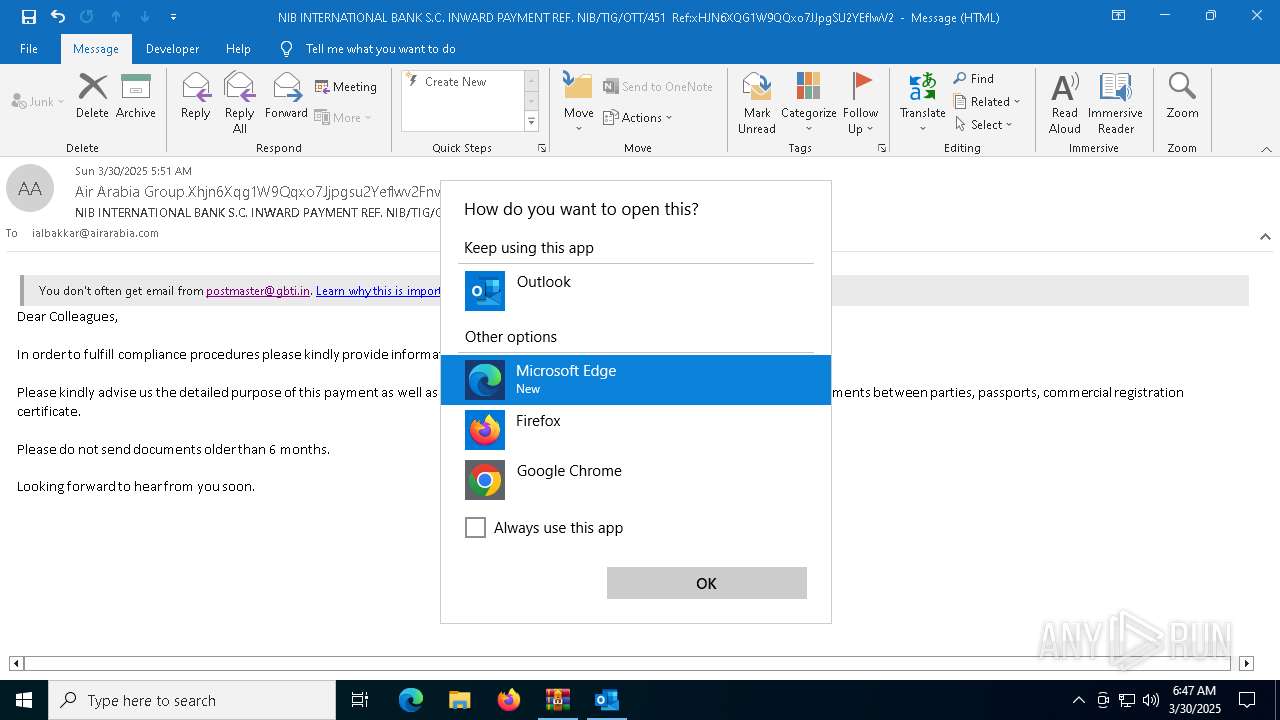
Task: Expand the More respond options
Action: [x=344, y=117]
